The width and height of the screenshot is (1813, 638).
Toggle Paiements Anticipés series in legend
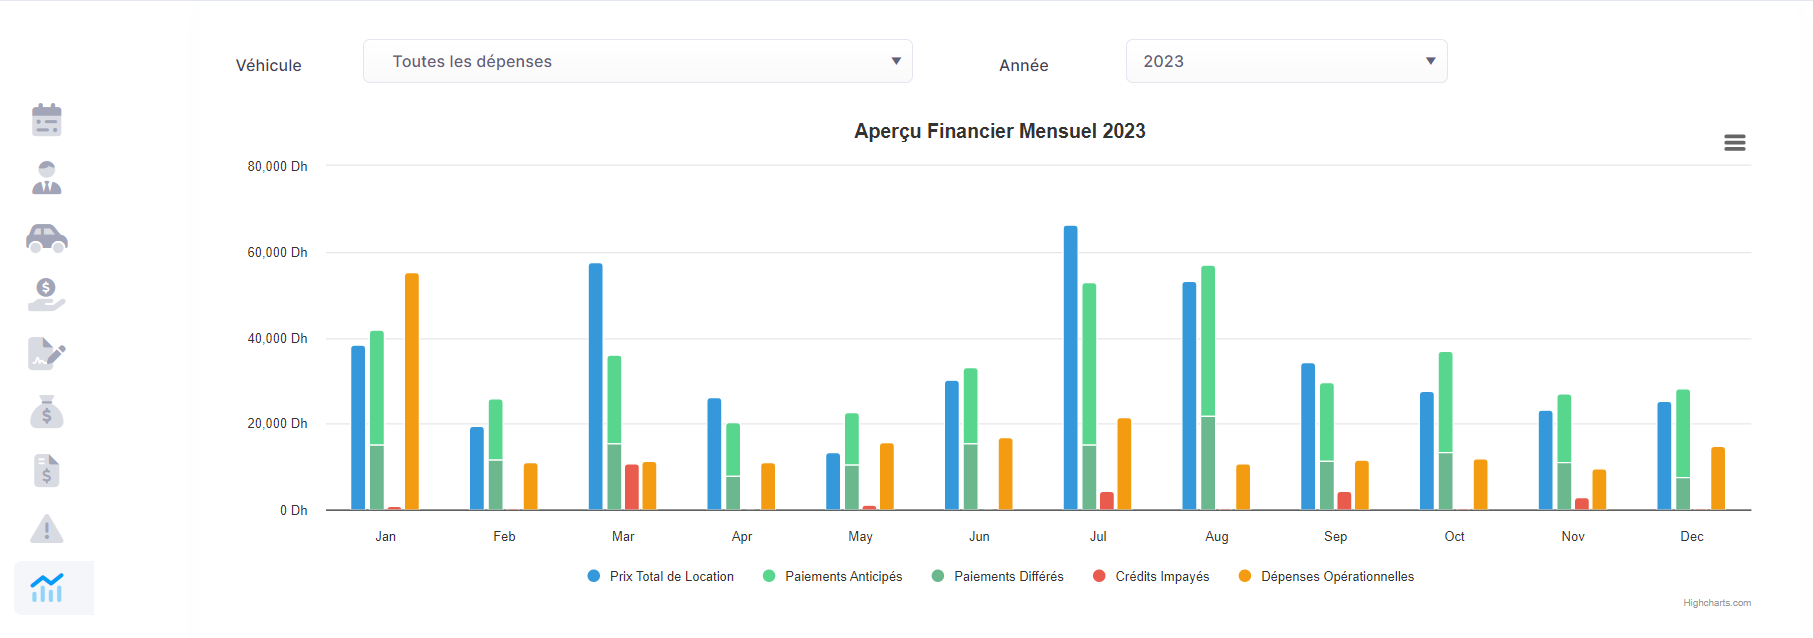[x=843, y=577]
